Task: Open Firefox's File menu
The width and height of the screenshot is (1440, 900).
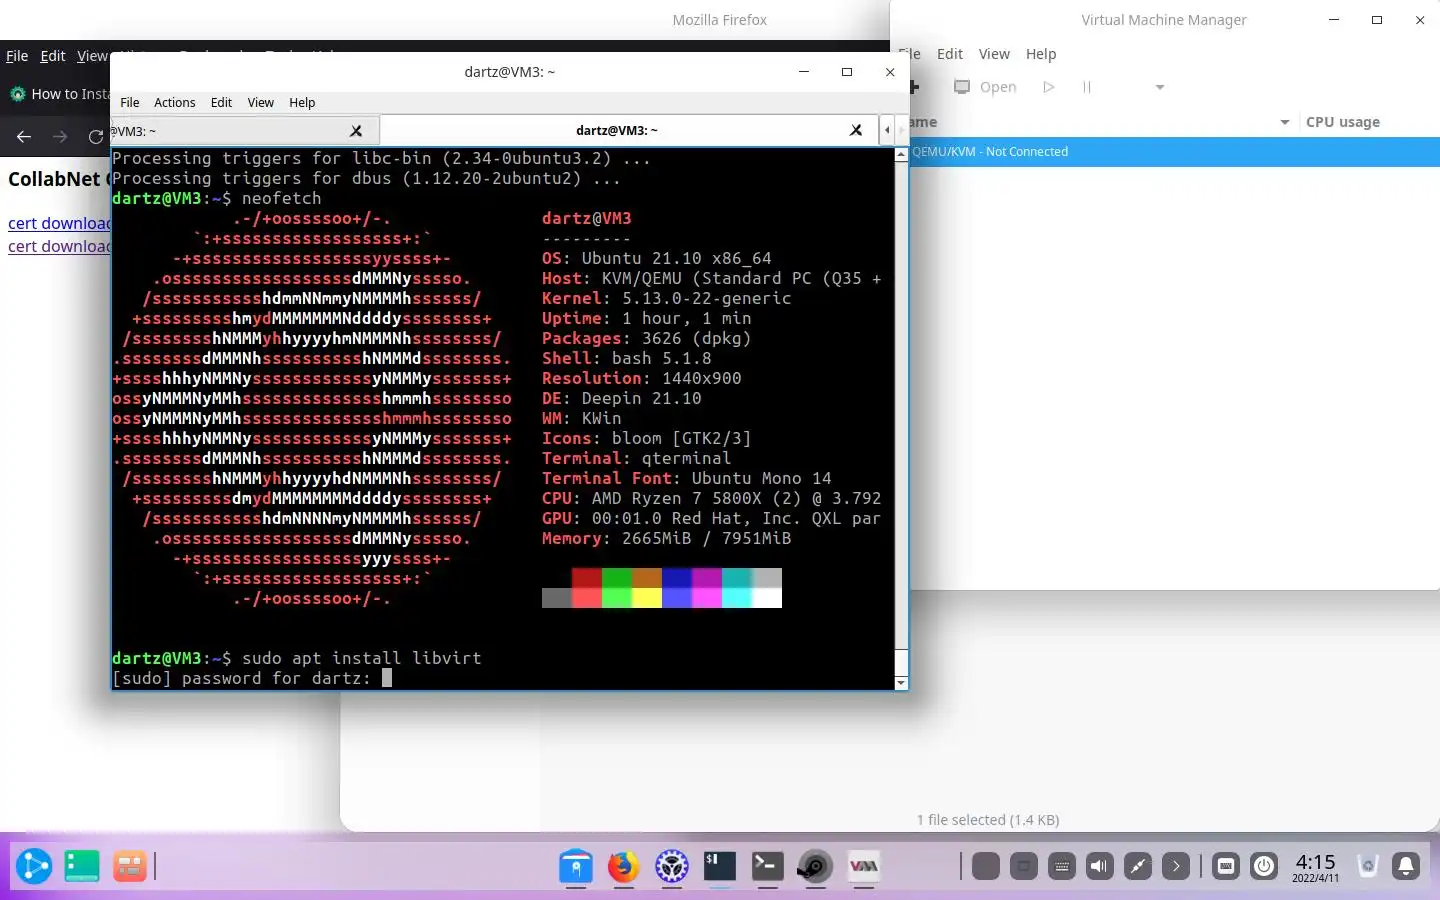Action: click(x=17, y=56)
